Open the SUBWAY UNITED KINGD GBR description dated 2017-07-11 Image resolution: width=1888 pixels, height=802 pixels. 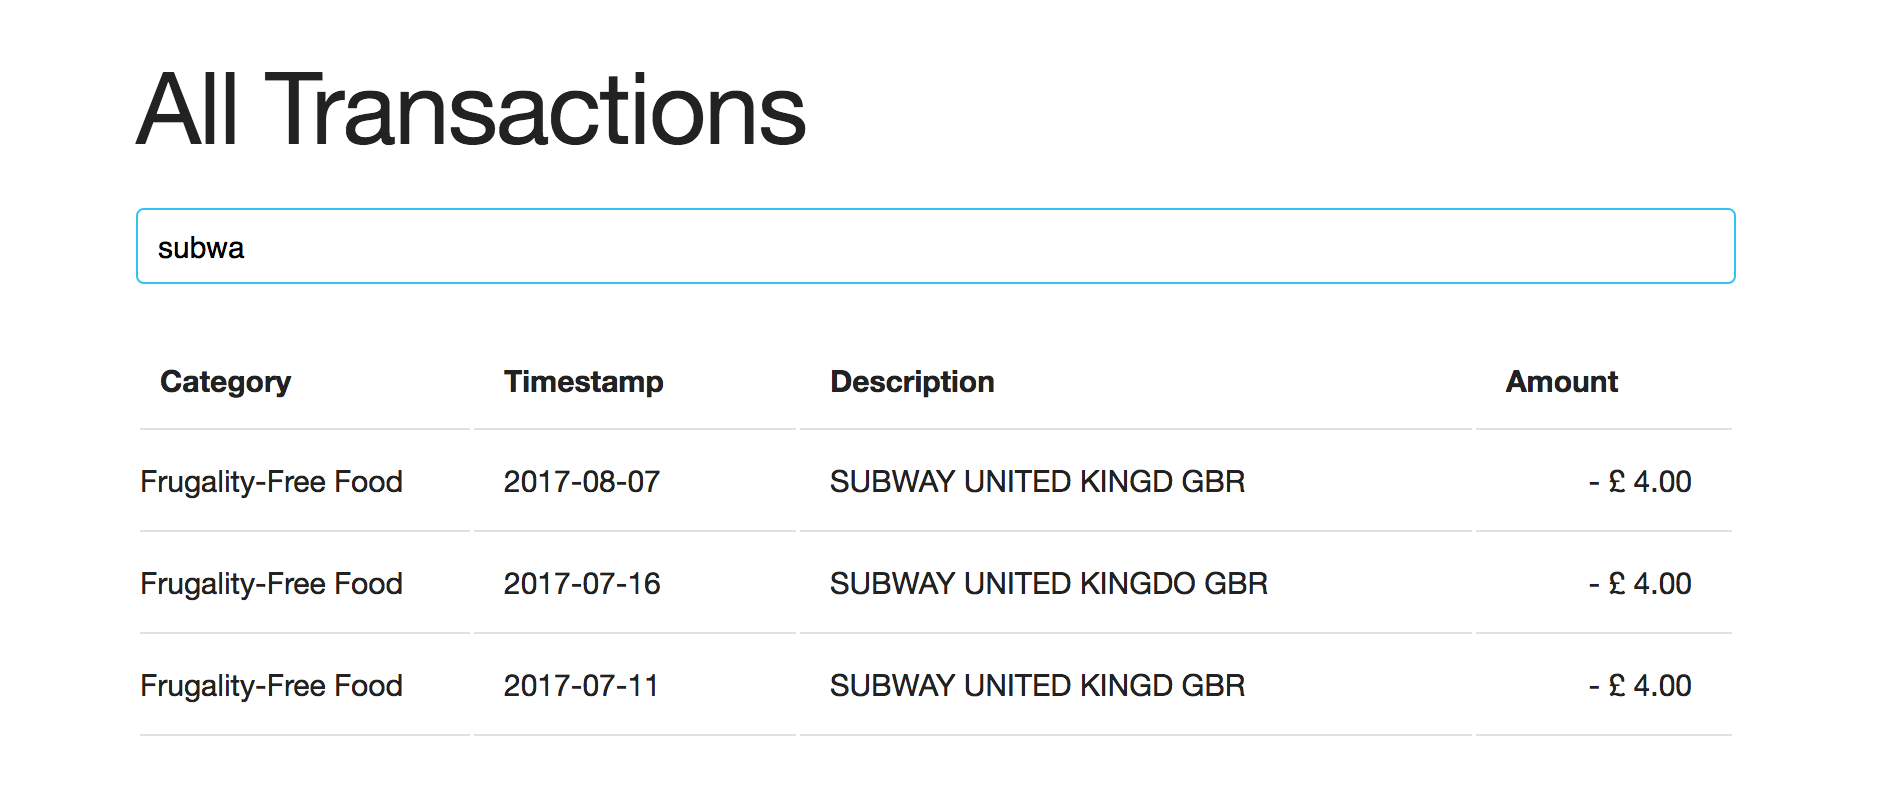tap(1037, 686)
